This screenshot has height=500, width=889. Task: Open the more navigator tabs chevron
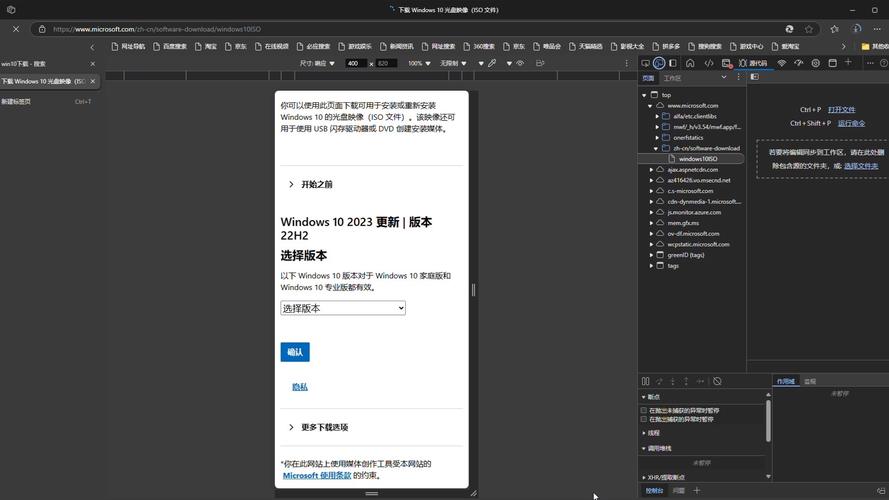tap(723, 77)
